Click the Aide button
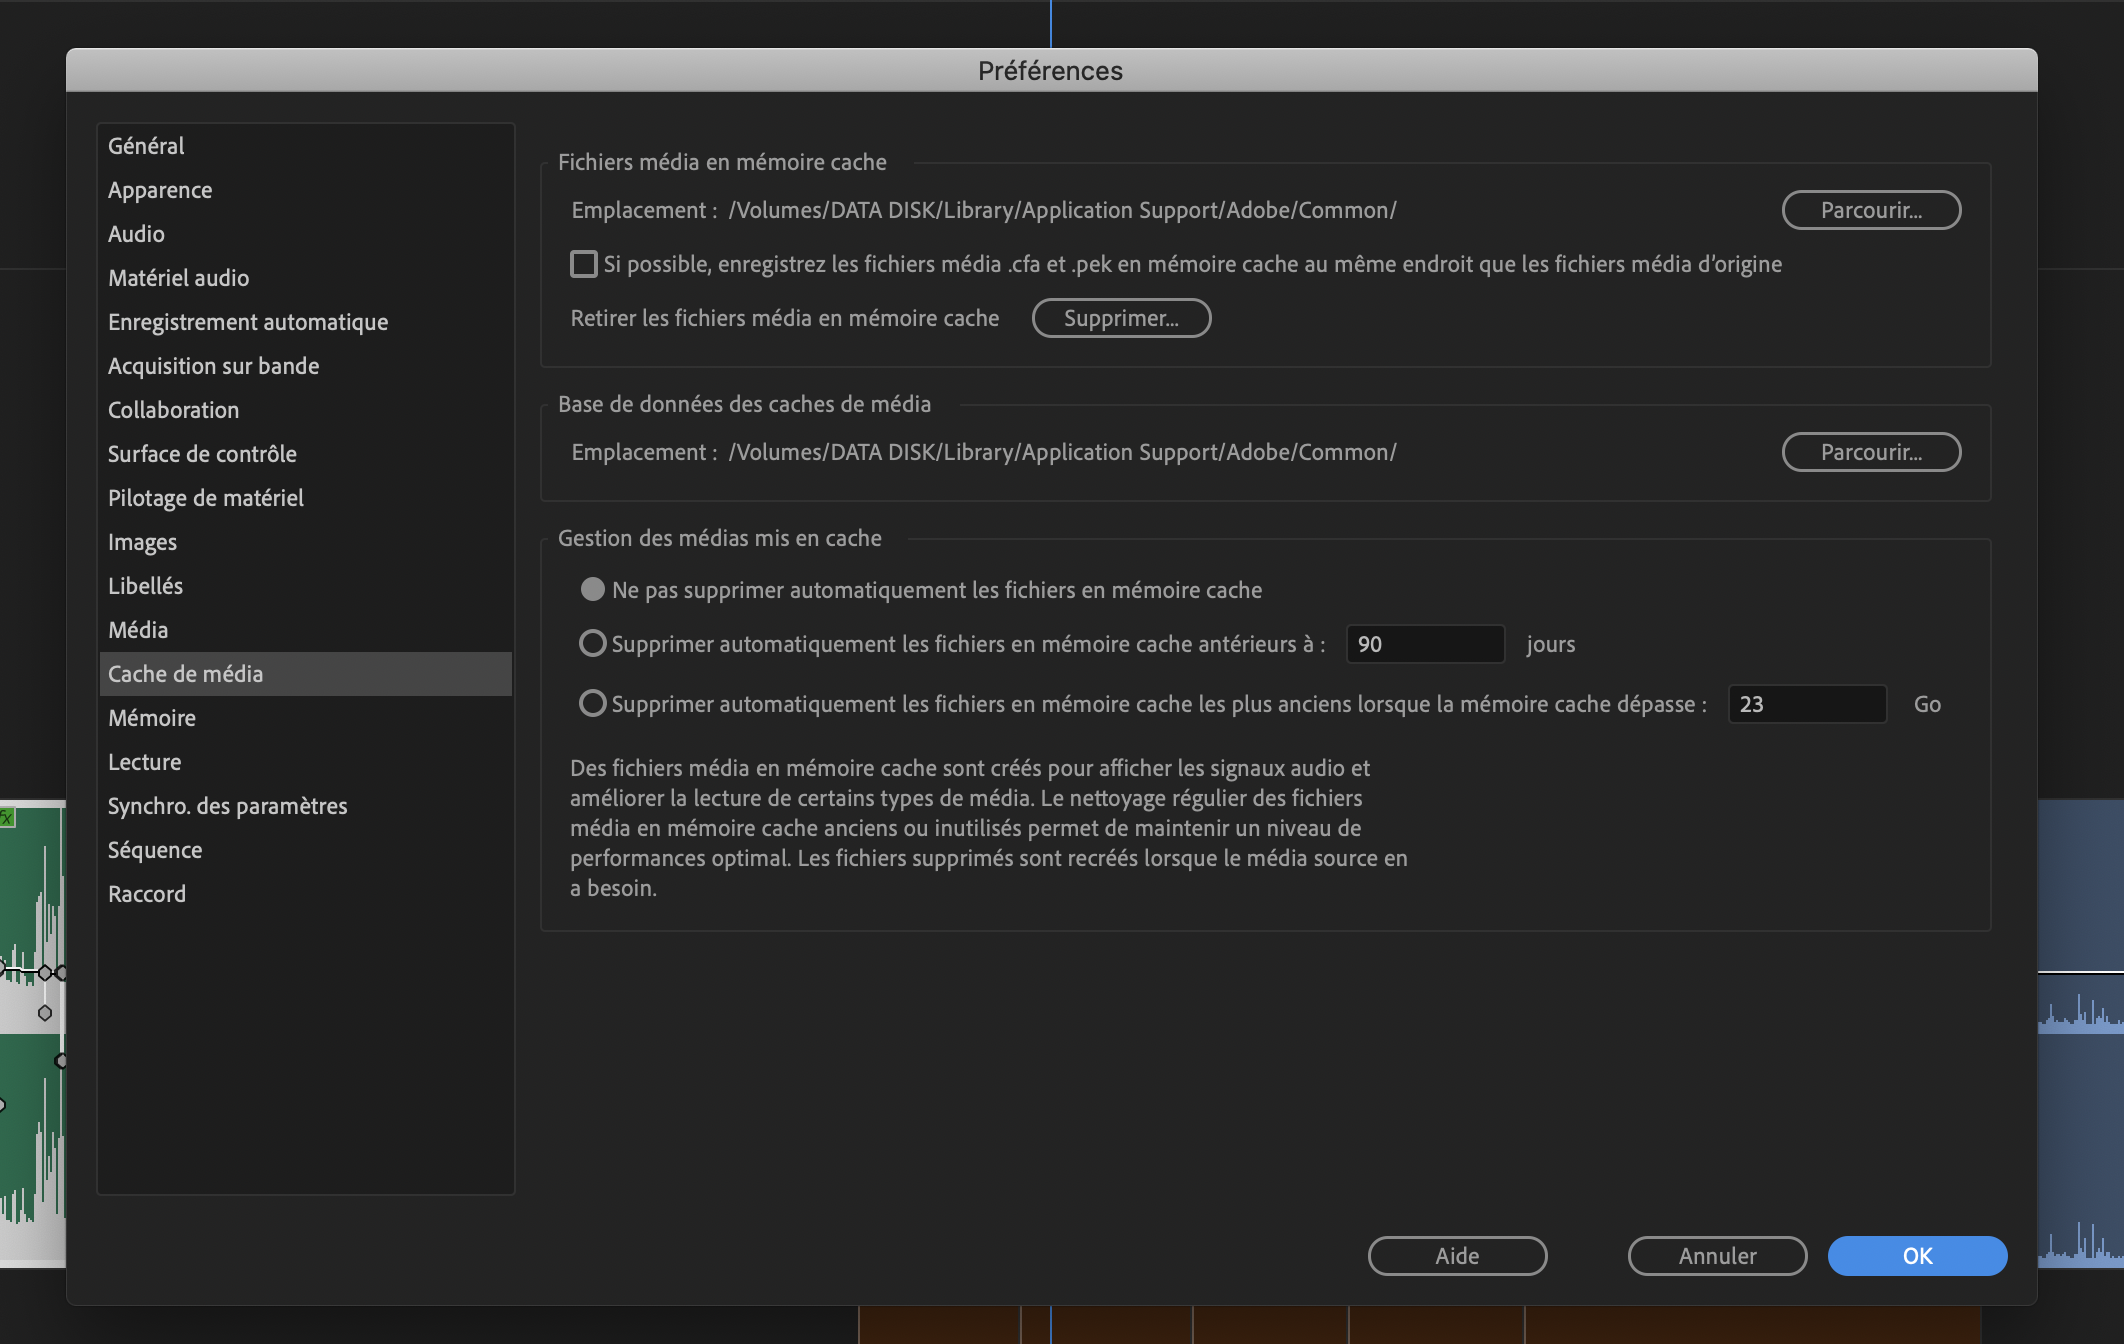The height and width of the screenshot is (1344, 2124). [x=1457, y=1256]
